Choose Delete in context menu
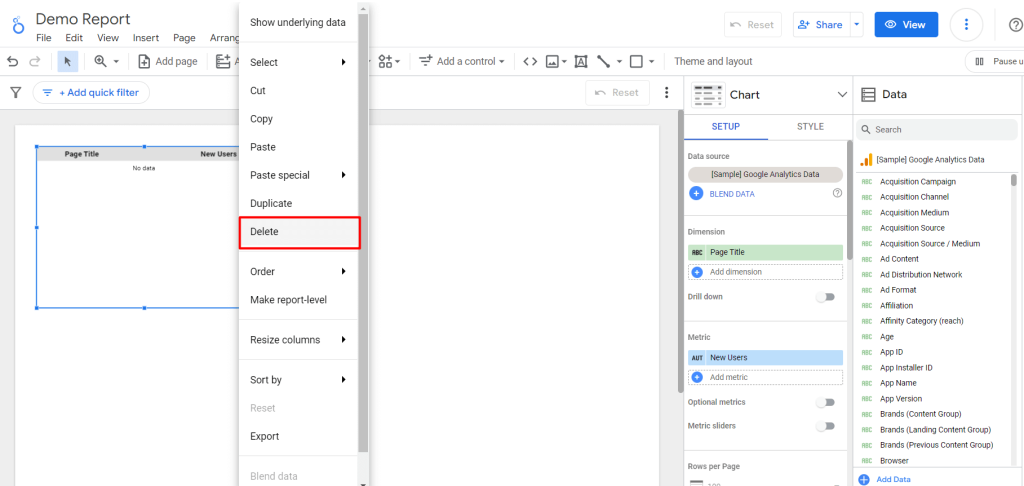Image resolution: width=1024 pixels, height=486 pixels. pyautogui.click(x=300, y=233)
